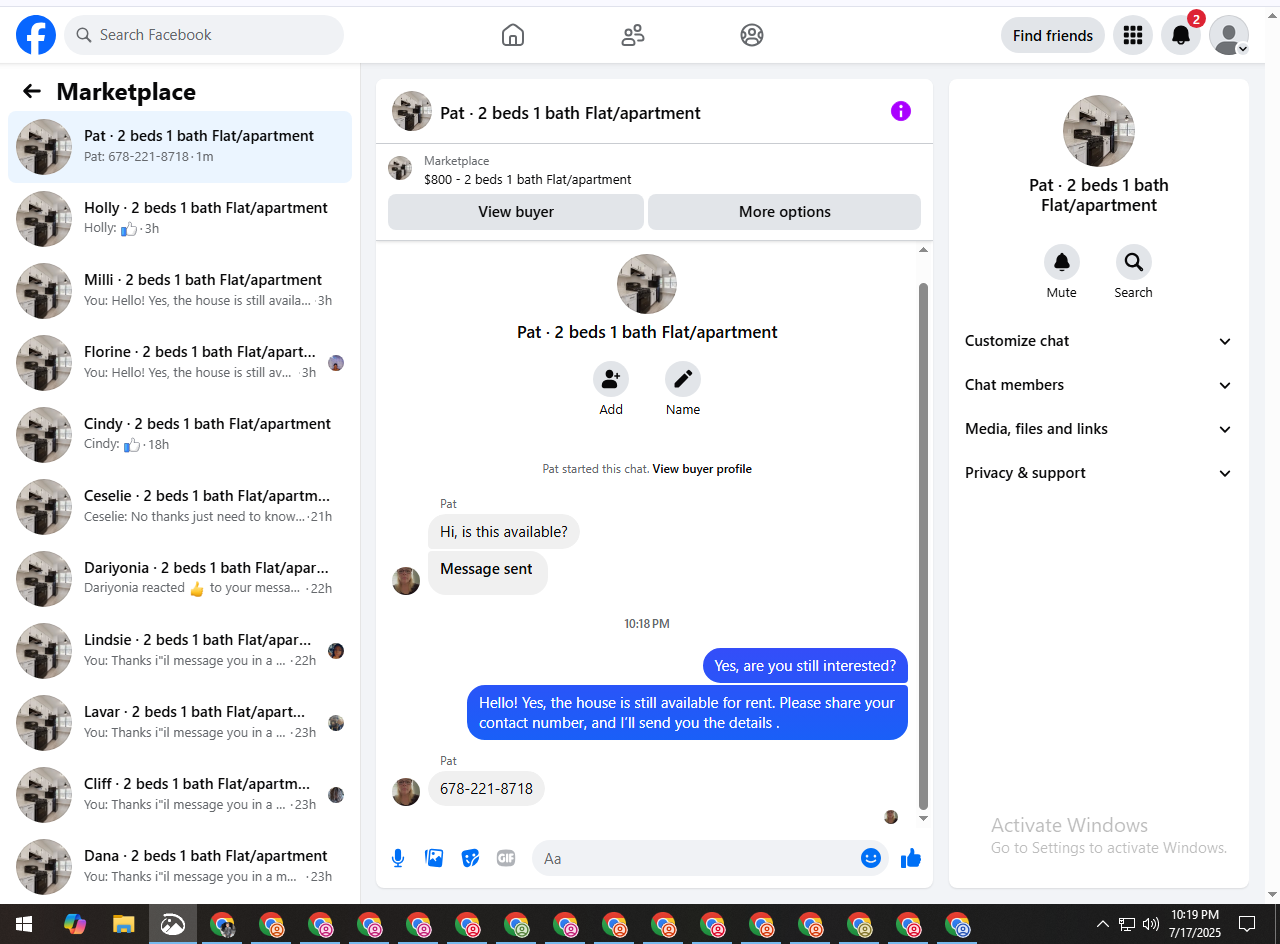Open the Groups icon in top navigation

[752, 35]
